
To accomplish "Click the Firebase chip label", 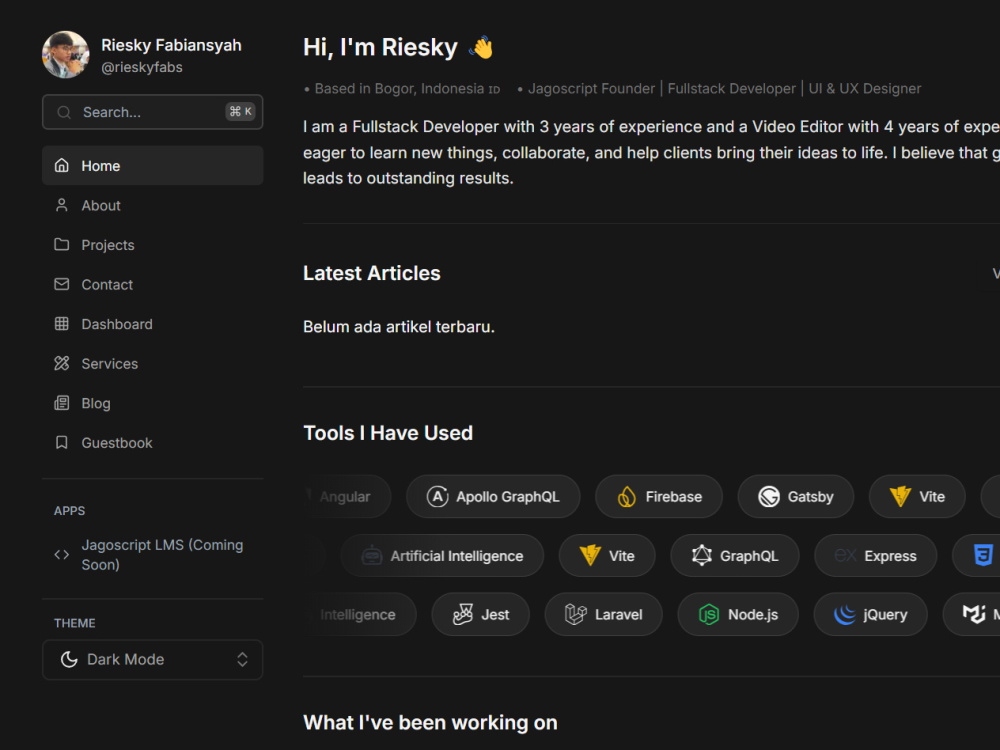I will click(x=673, y=496).
